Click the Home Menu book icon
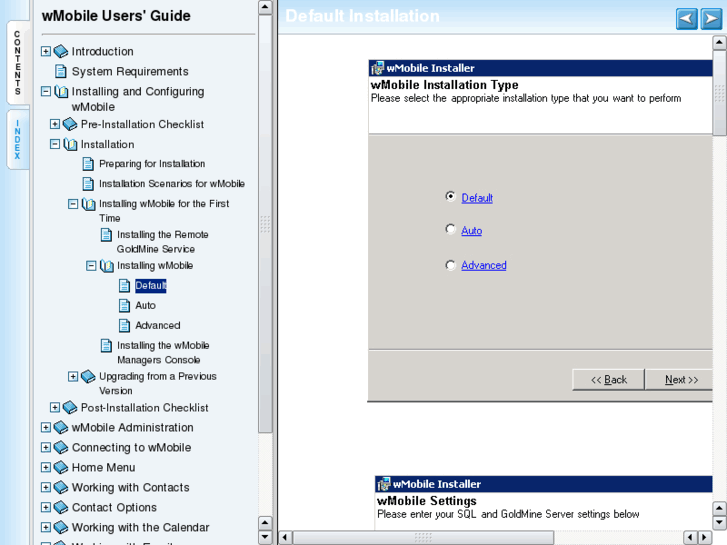This screenshot has height=545, width=727. (x=61, y=467)
